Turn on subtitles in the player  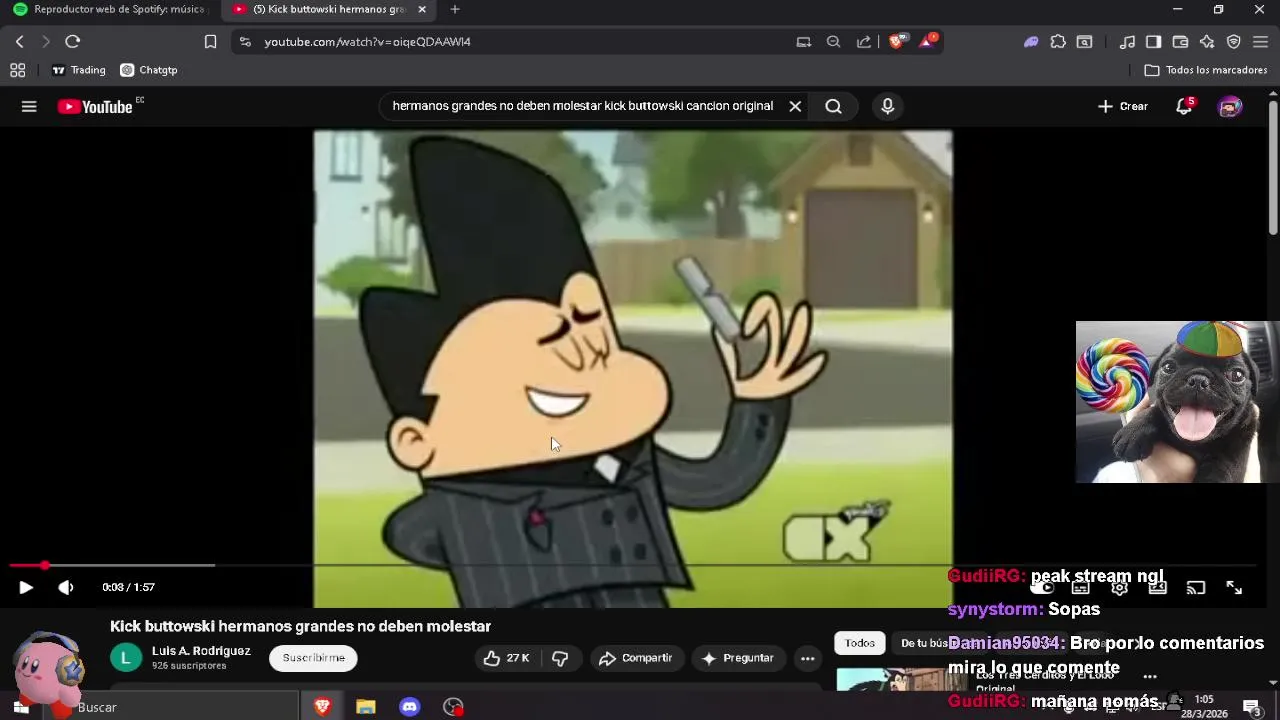[x=1080, y=587]
